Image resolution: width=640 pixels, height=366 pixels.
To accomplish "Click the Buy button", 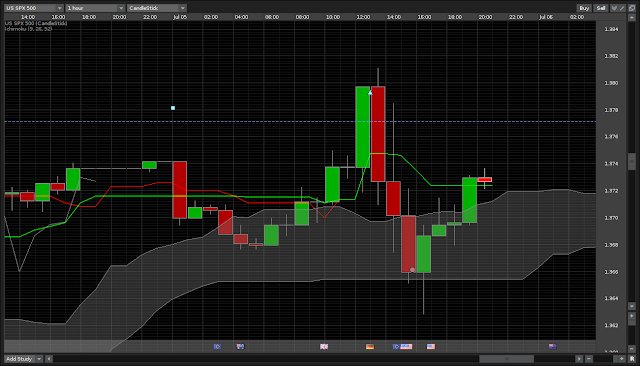I will tap(584, 8).
